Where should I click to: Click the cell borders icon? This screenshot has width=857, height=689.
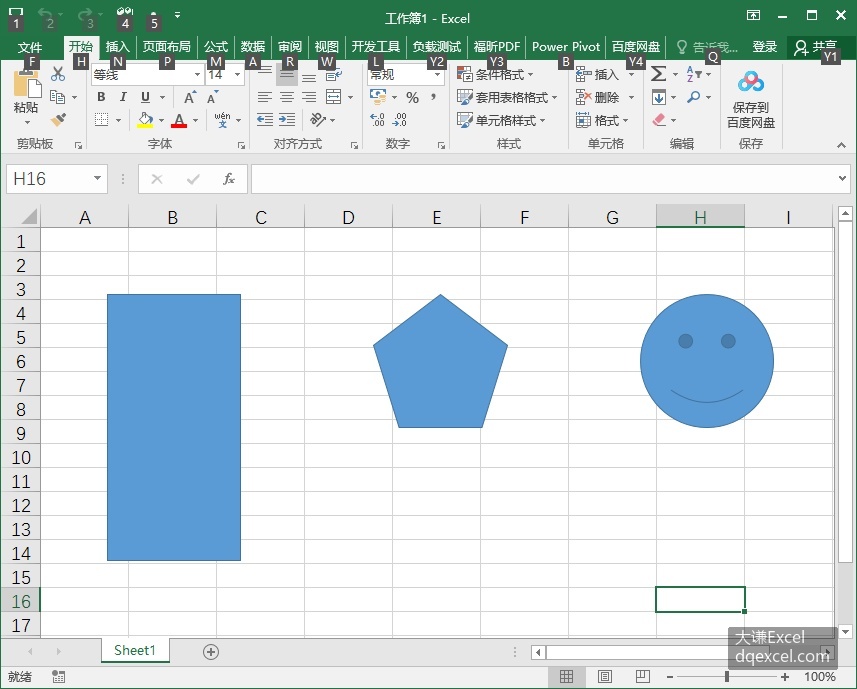(x=102, y=120)
